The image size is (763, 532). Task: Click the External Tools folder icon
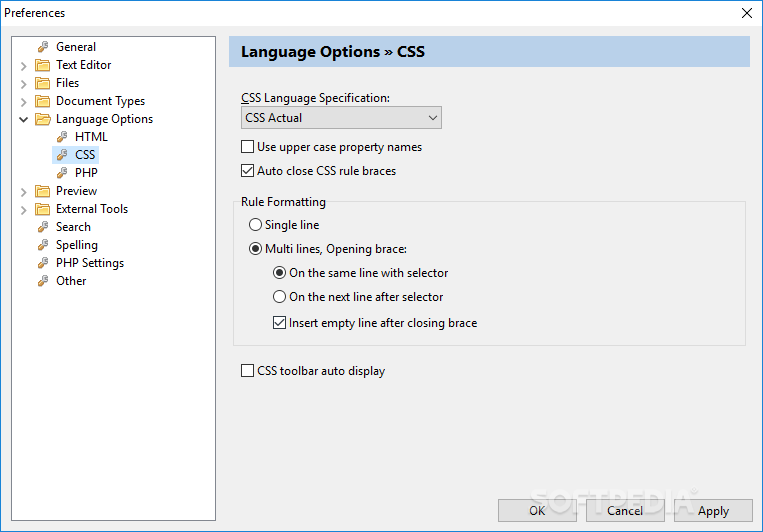pyautogui.click(x=43, y=209)
